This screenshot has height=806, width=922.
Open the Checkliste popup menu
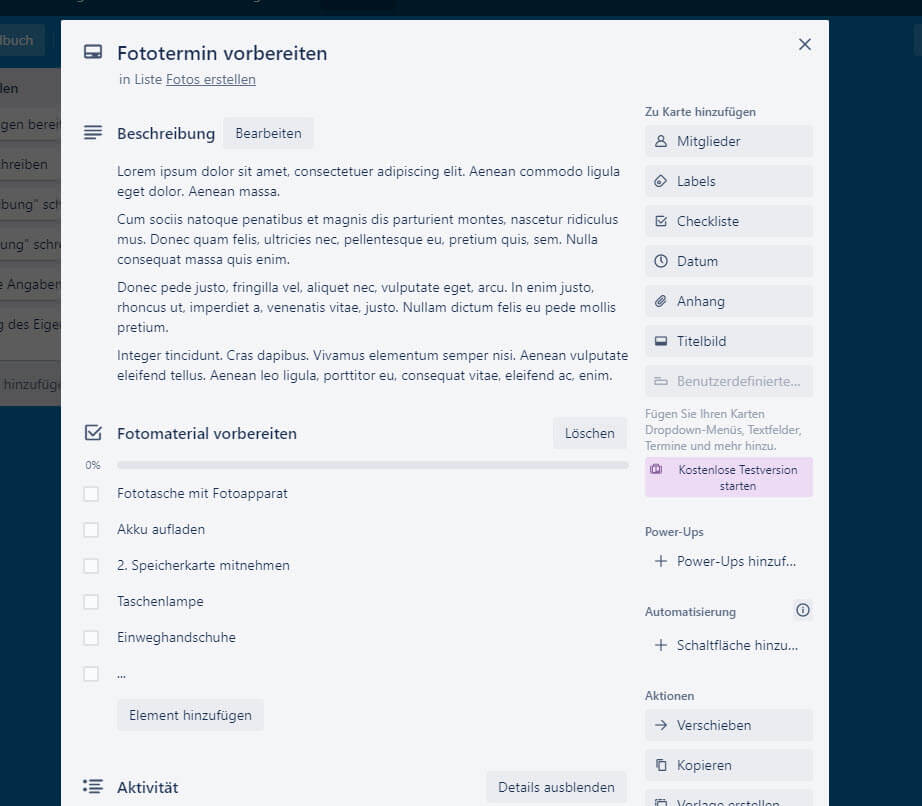pos(728,221)
